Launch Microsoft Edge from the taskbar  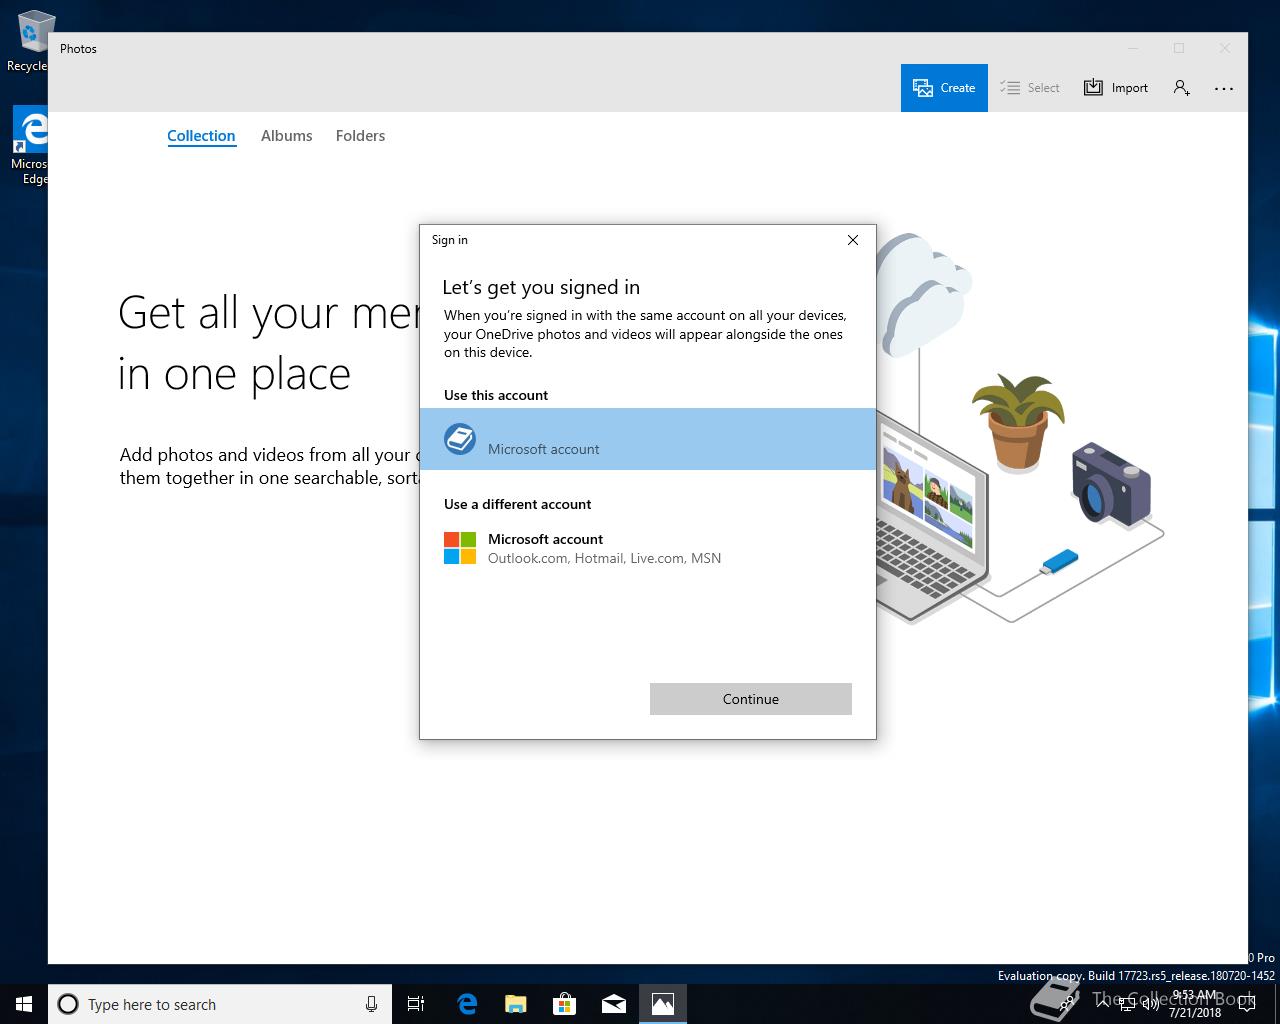click(x=467, y=1004)
